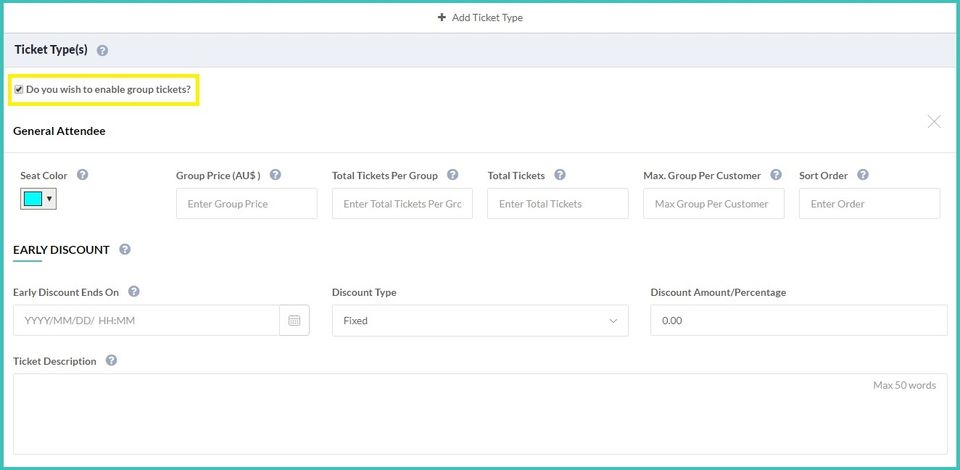The image size is (960, 470).
Task: Open Total Tickets Per Group help tooltip
Action: coord(452,175)
